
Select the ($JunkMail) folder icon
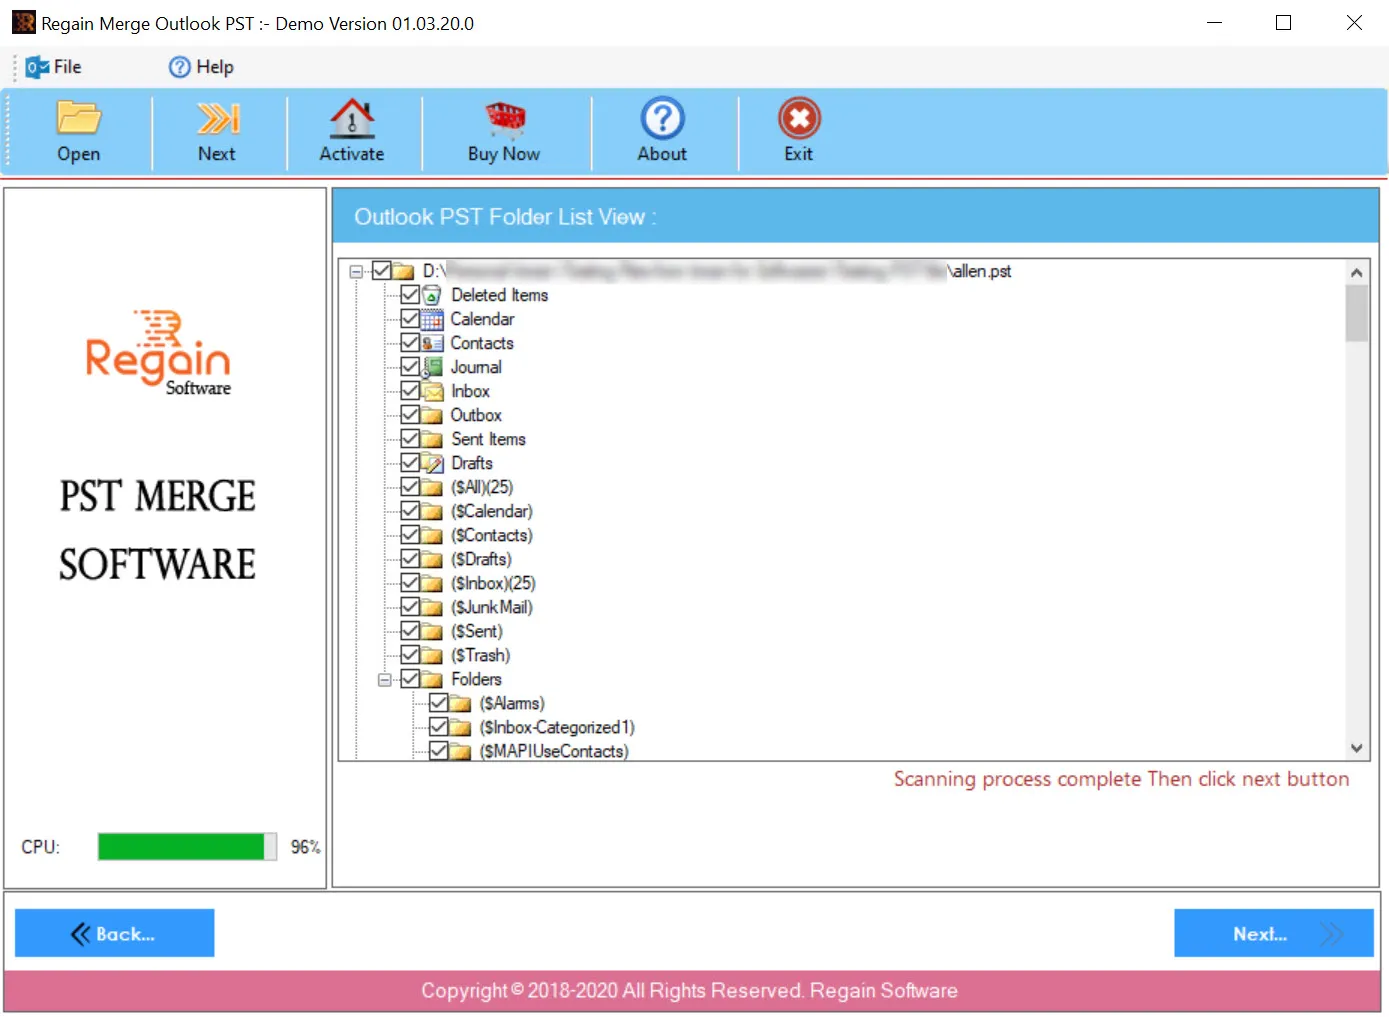(432, 607)
